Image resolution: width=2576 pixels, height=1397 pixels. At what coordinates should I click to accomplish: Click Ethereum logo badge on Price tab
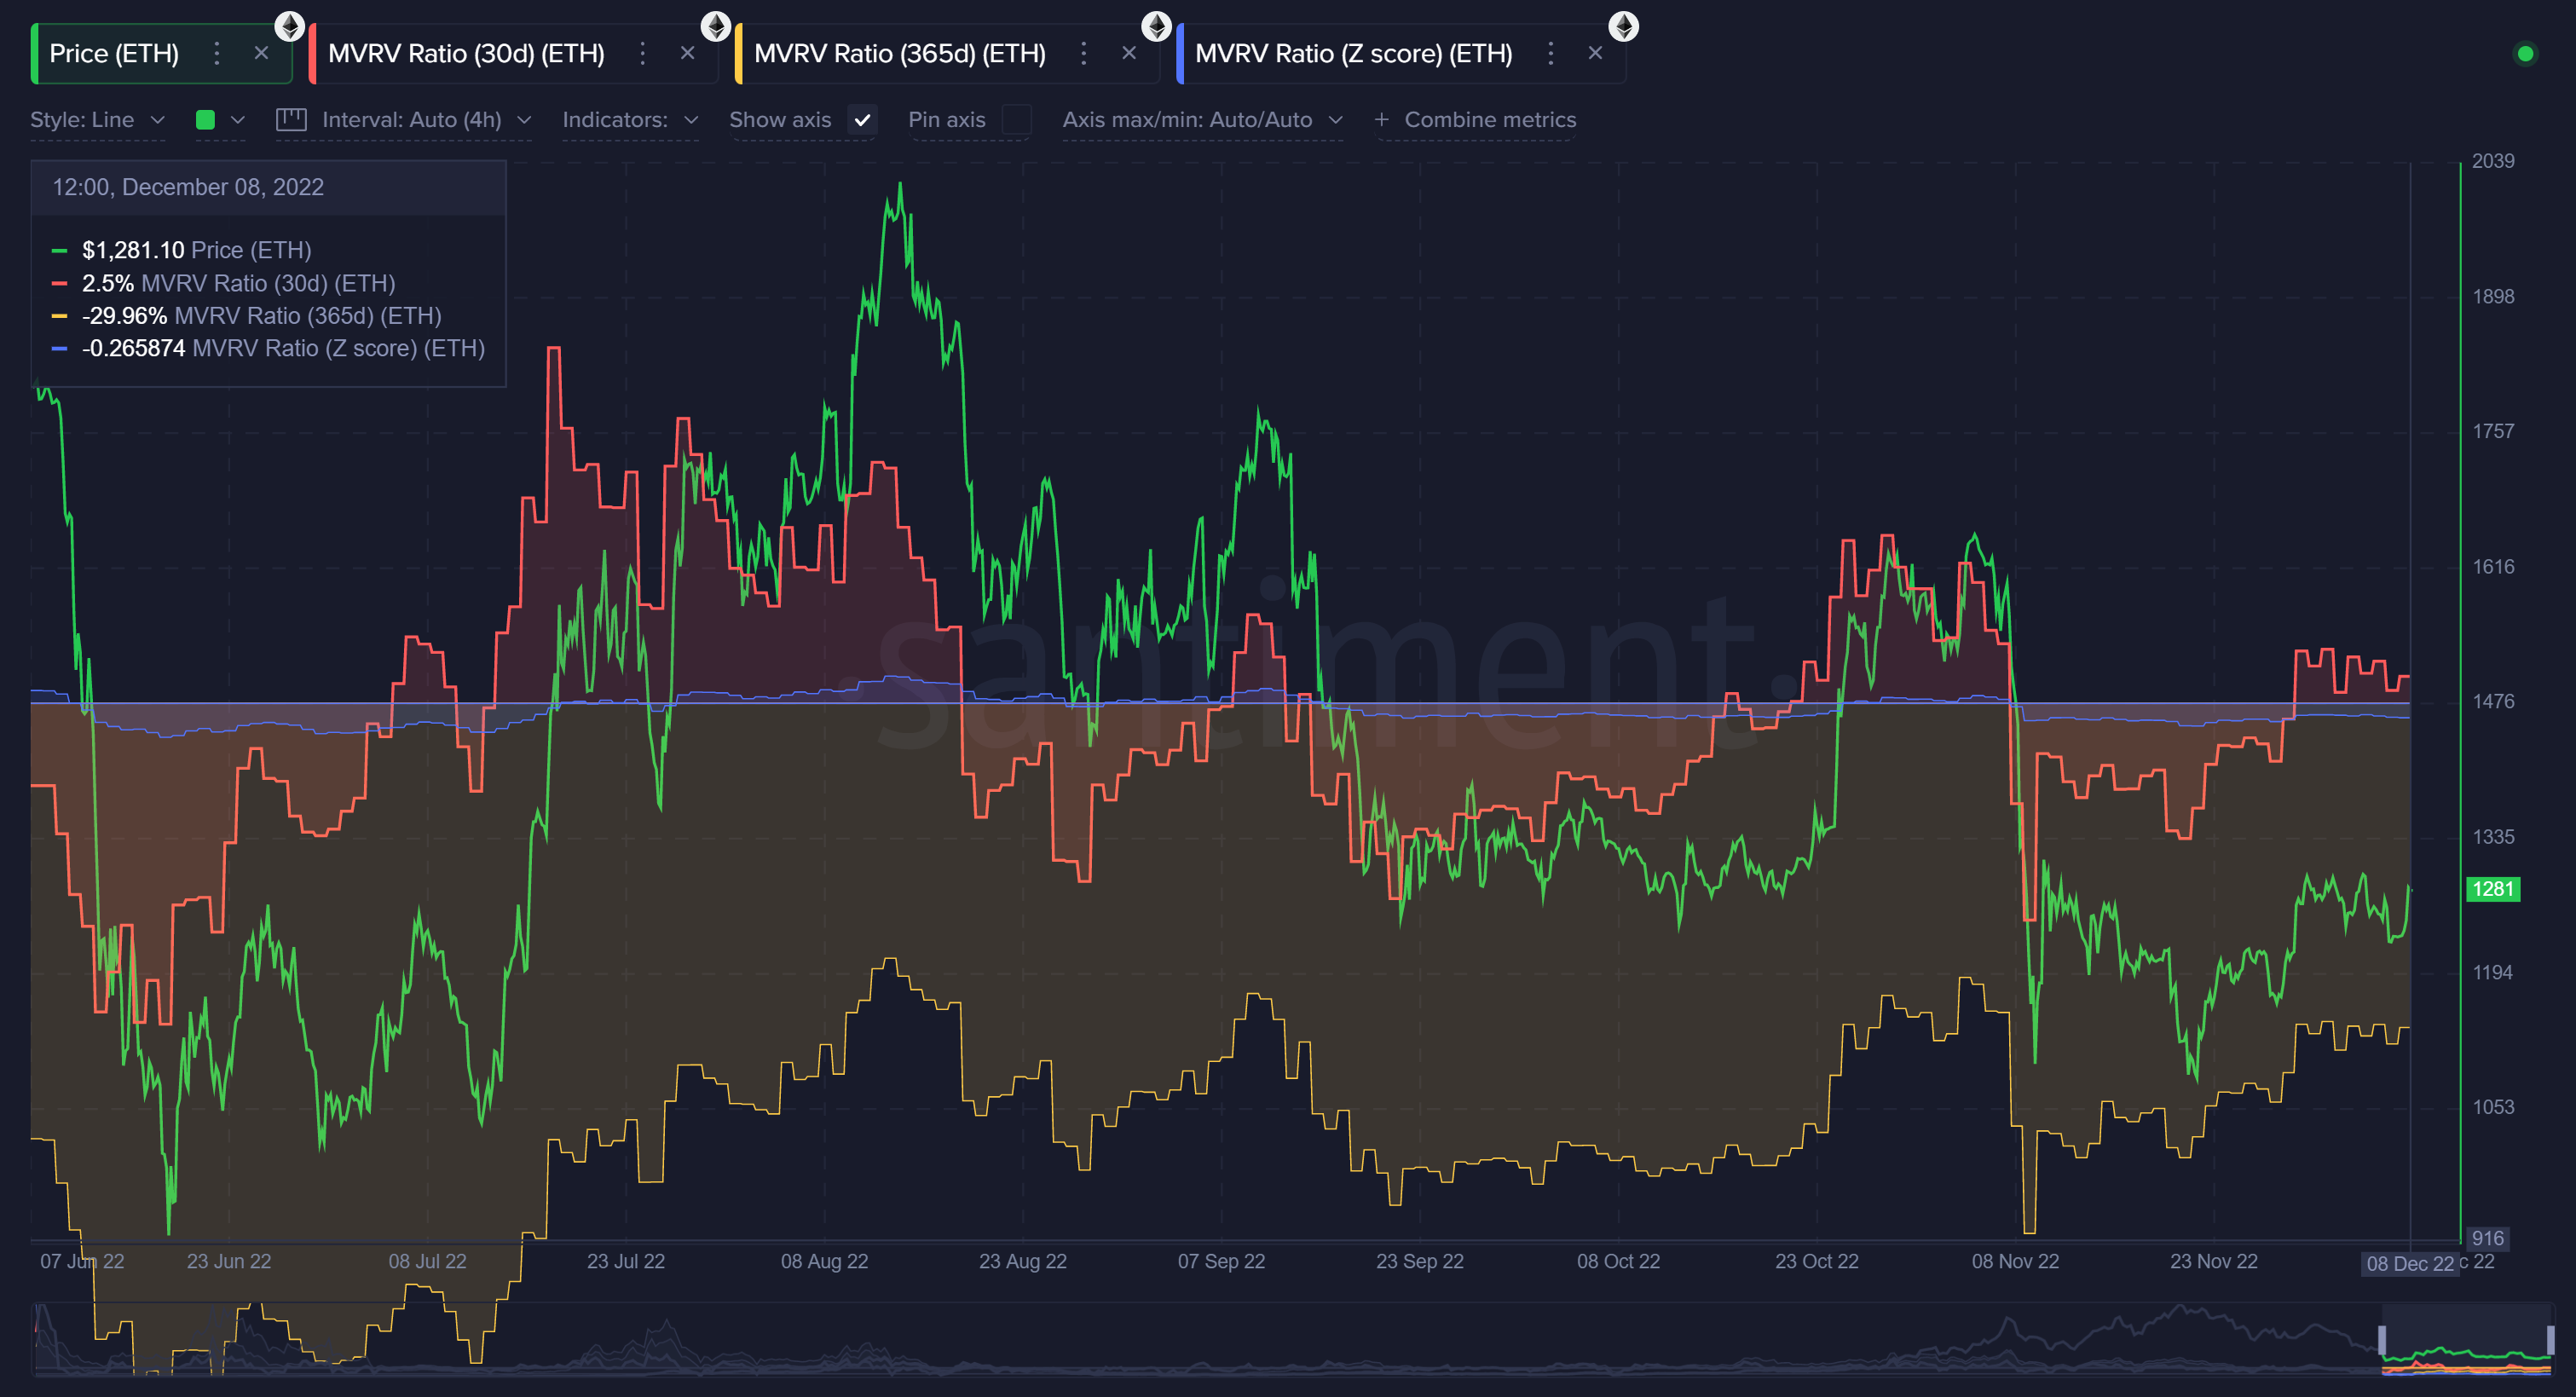290,26
